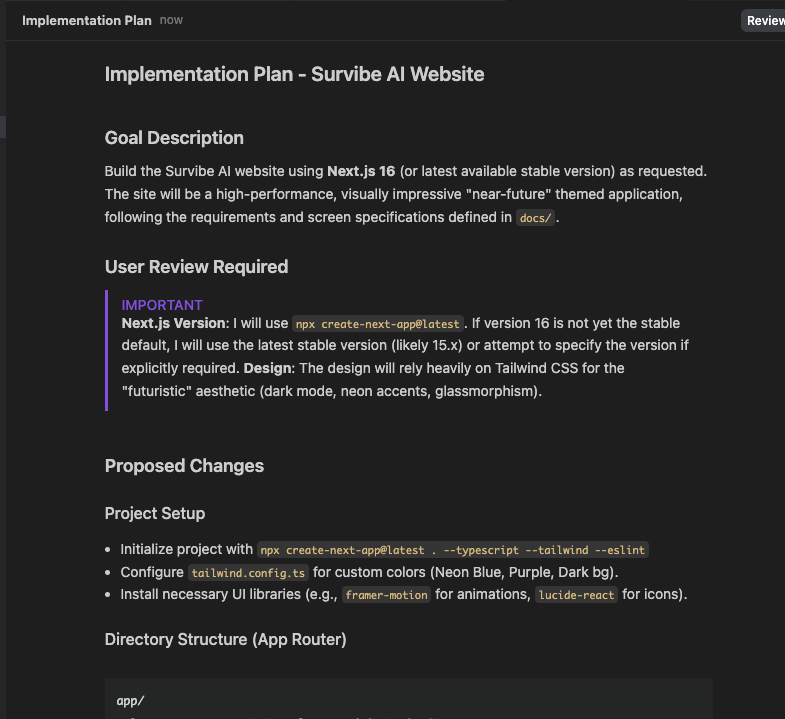Click the main Survibe AI Website title
The height and width of the screenshot is (719, 785).
(x=294, y=74)
